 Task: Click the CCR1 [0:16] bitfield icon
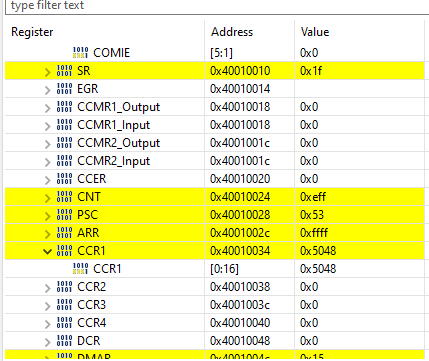80,269
